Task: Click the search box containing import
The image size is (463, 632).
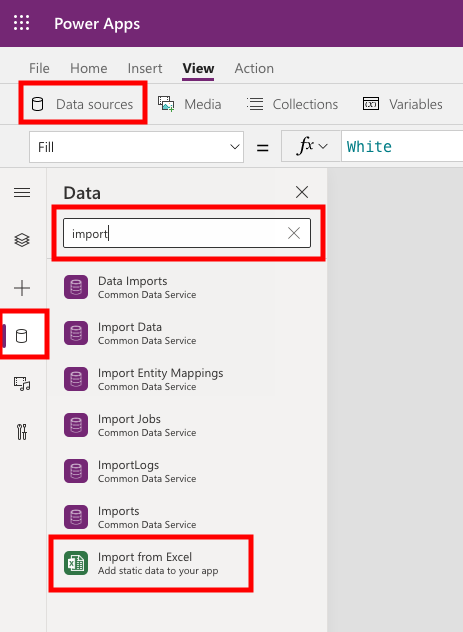Action: [x=187, y=233]
